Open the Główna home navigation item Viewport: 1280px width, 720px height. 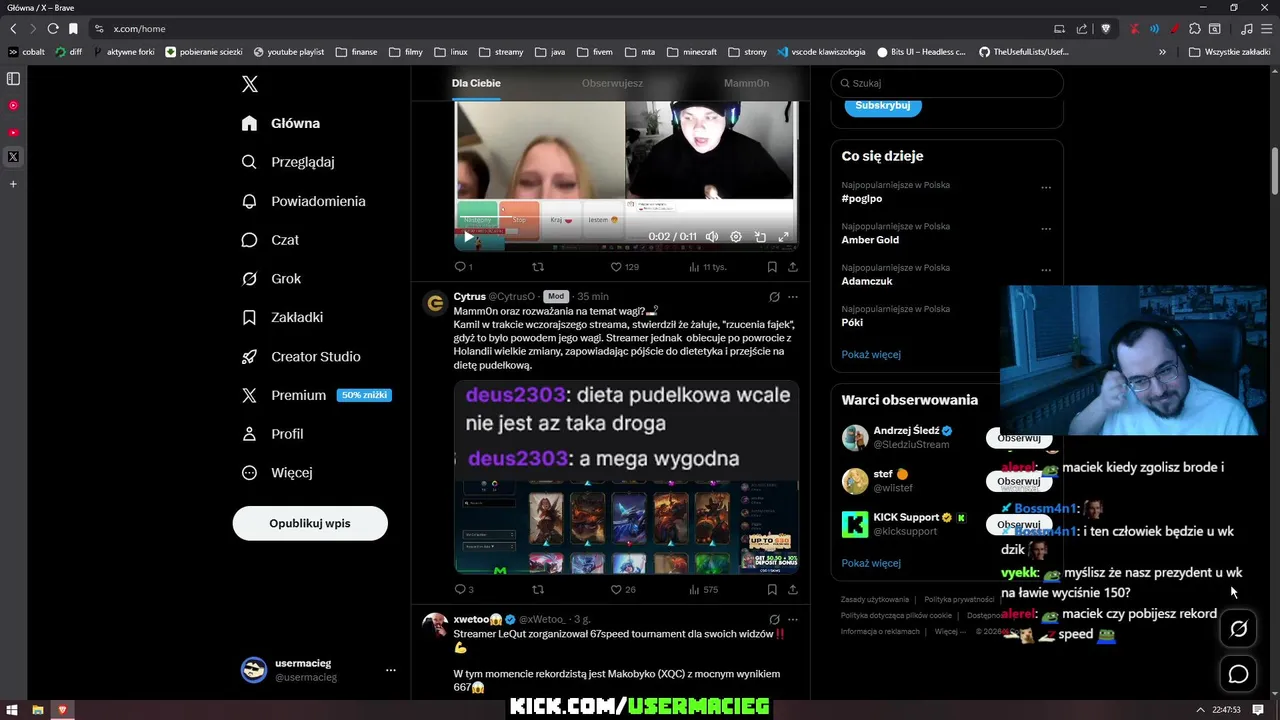coord(281,123)
